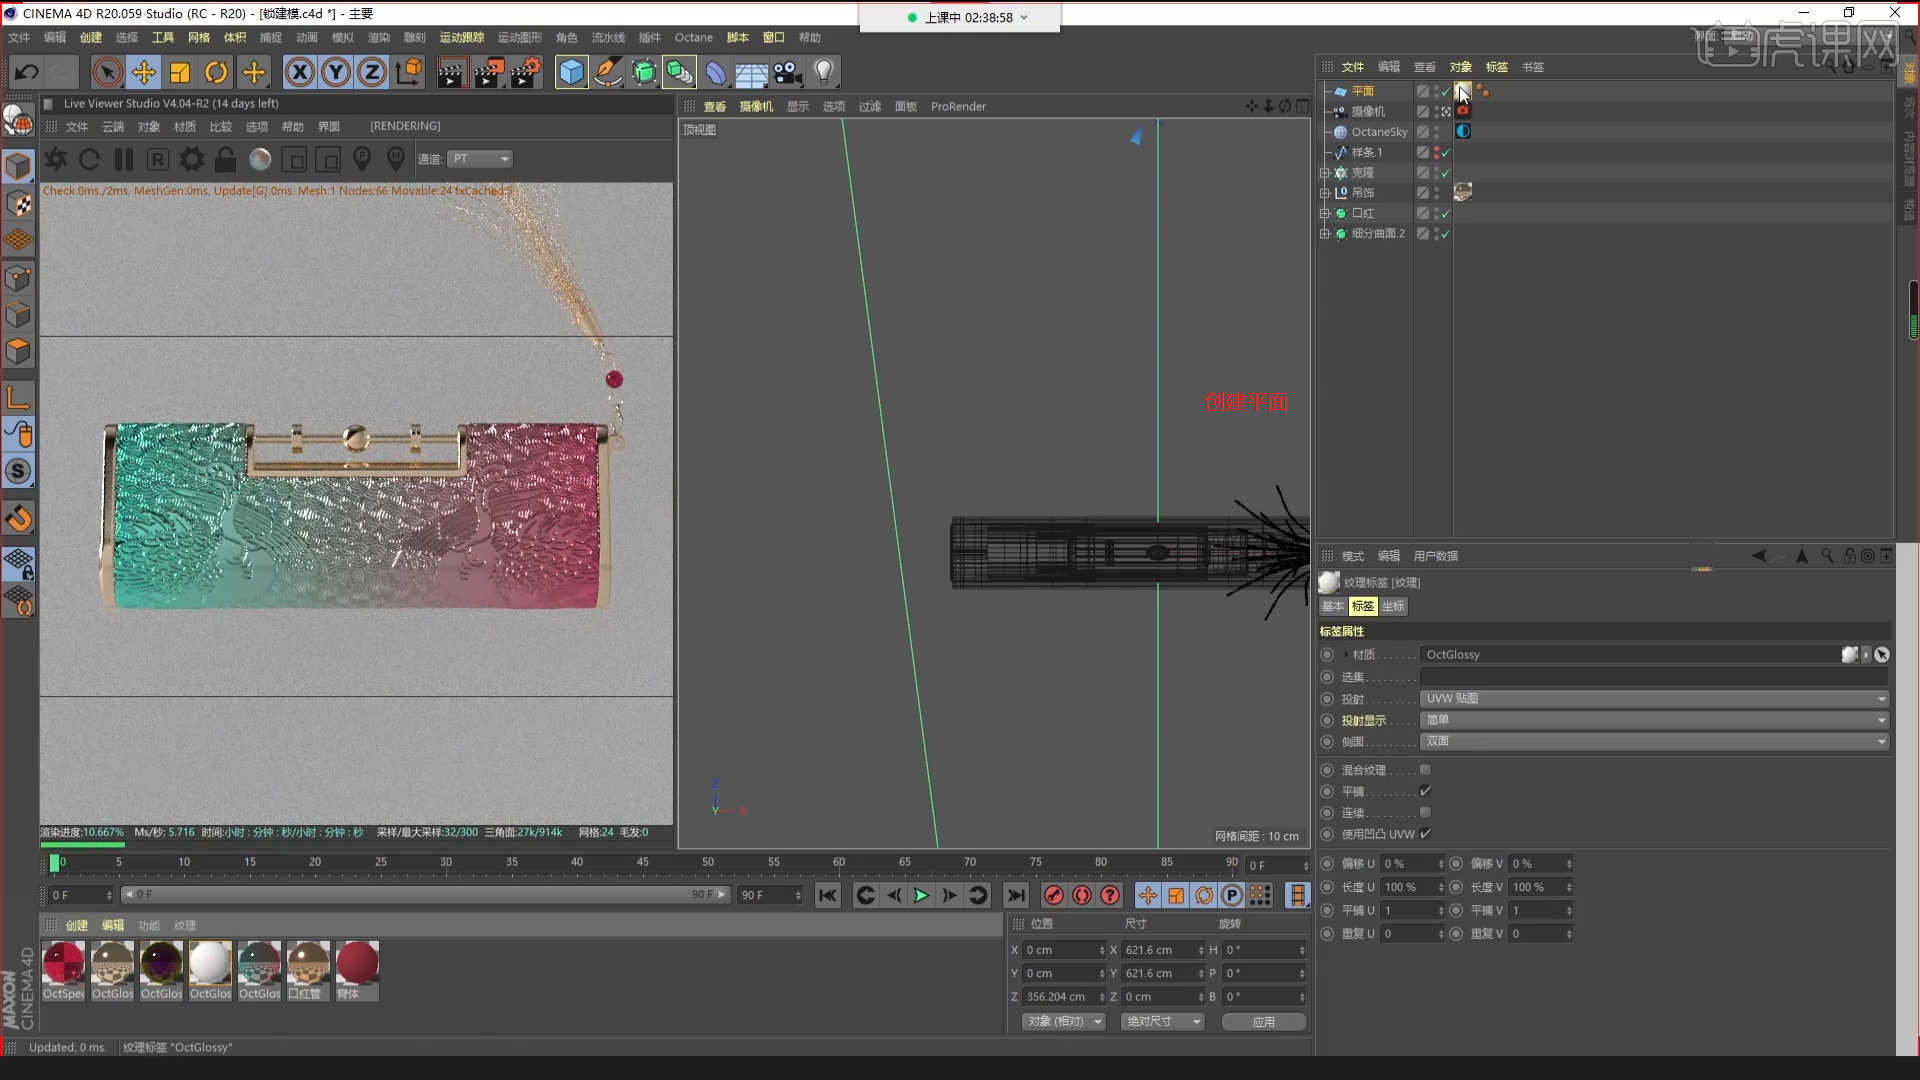Toggle the Z axis lock

tap(372, 72)
